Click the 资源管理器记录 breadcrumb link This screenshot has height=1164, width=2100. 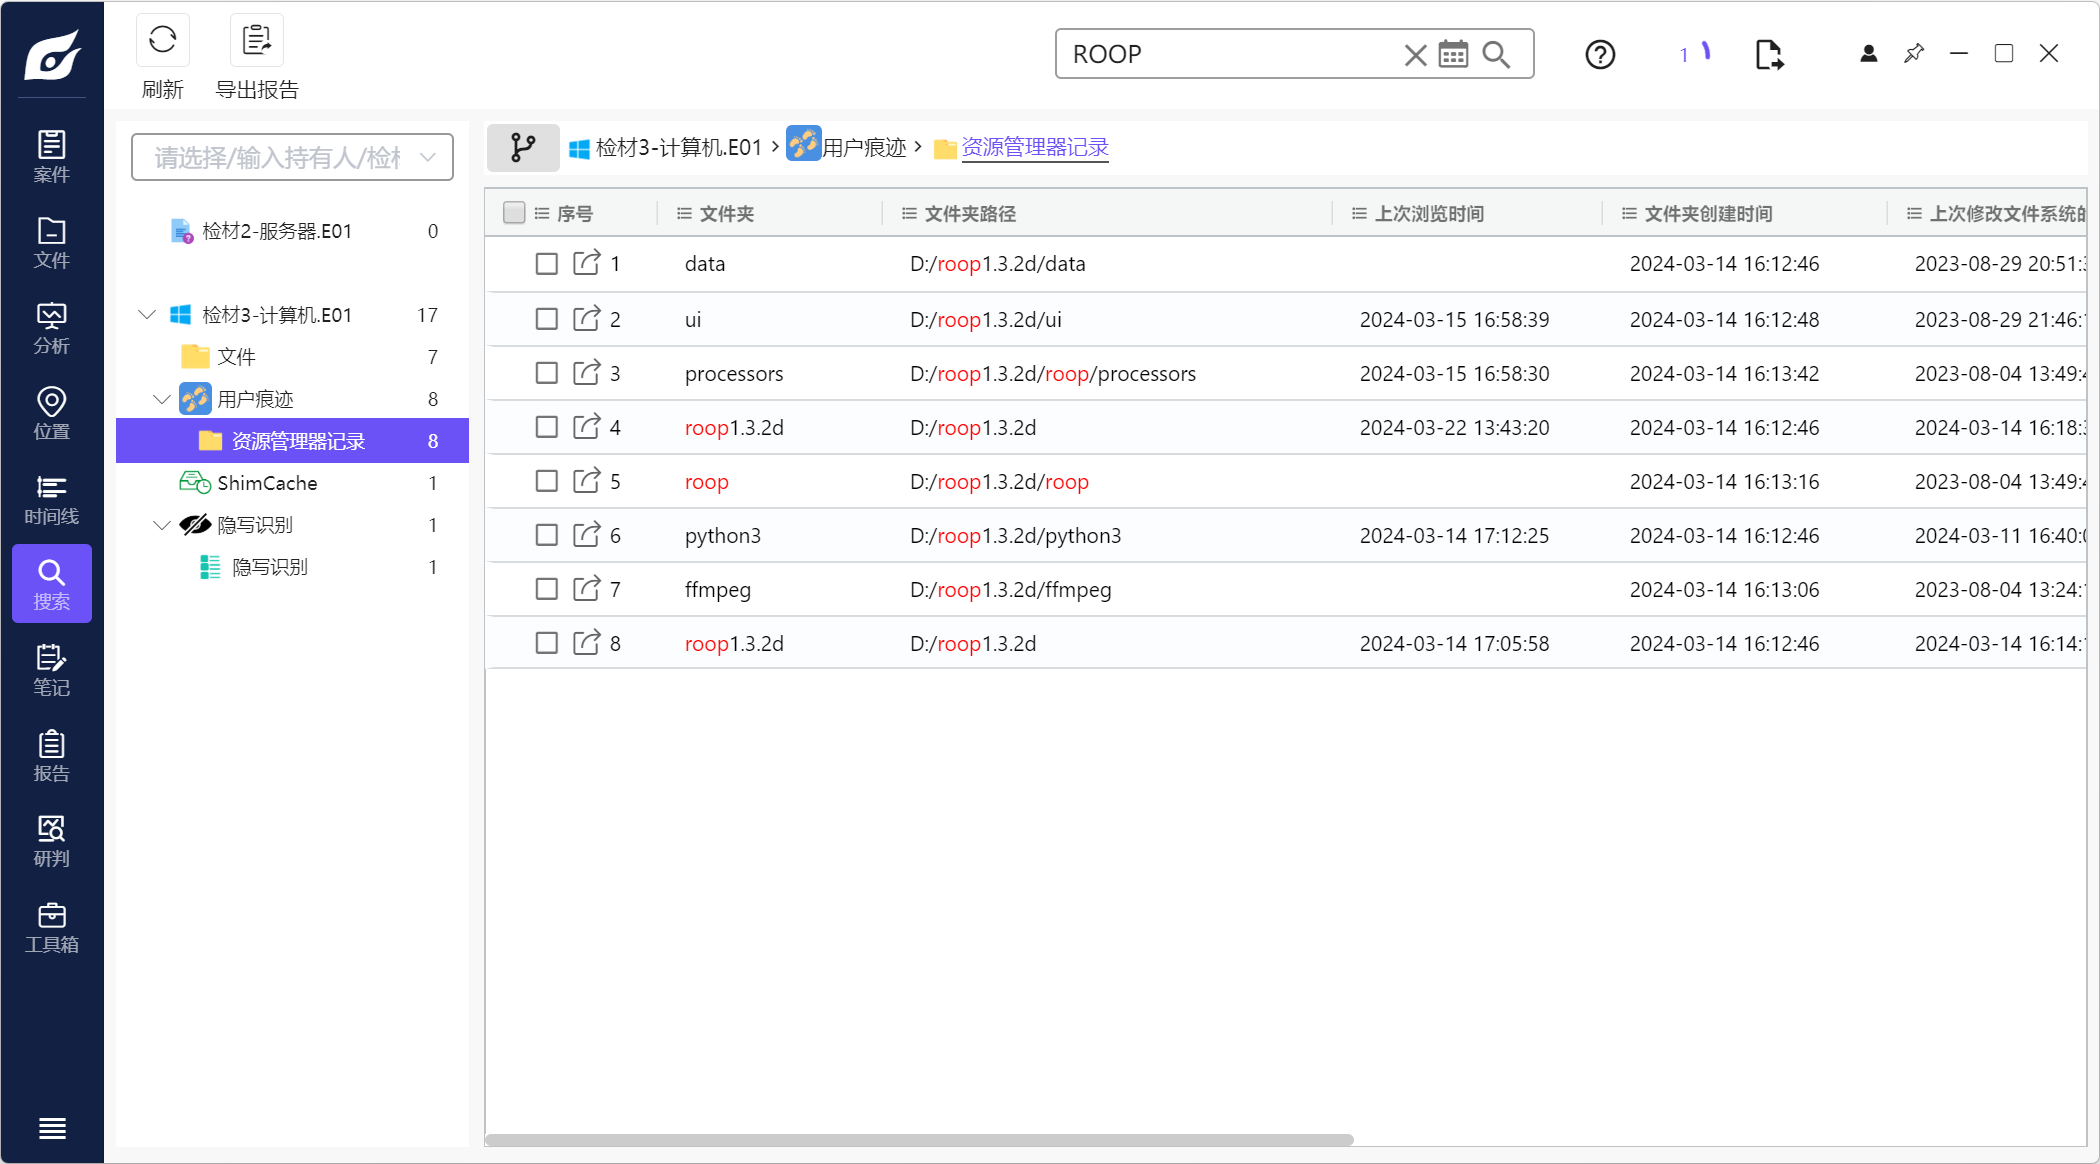(x=1035, y=148)
